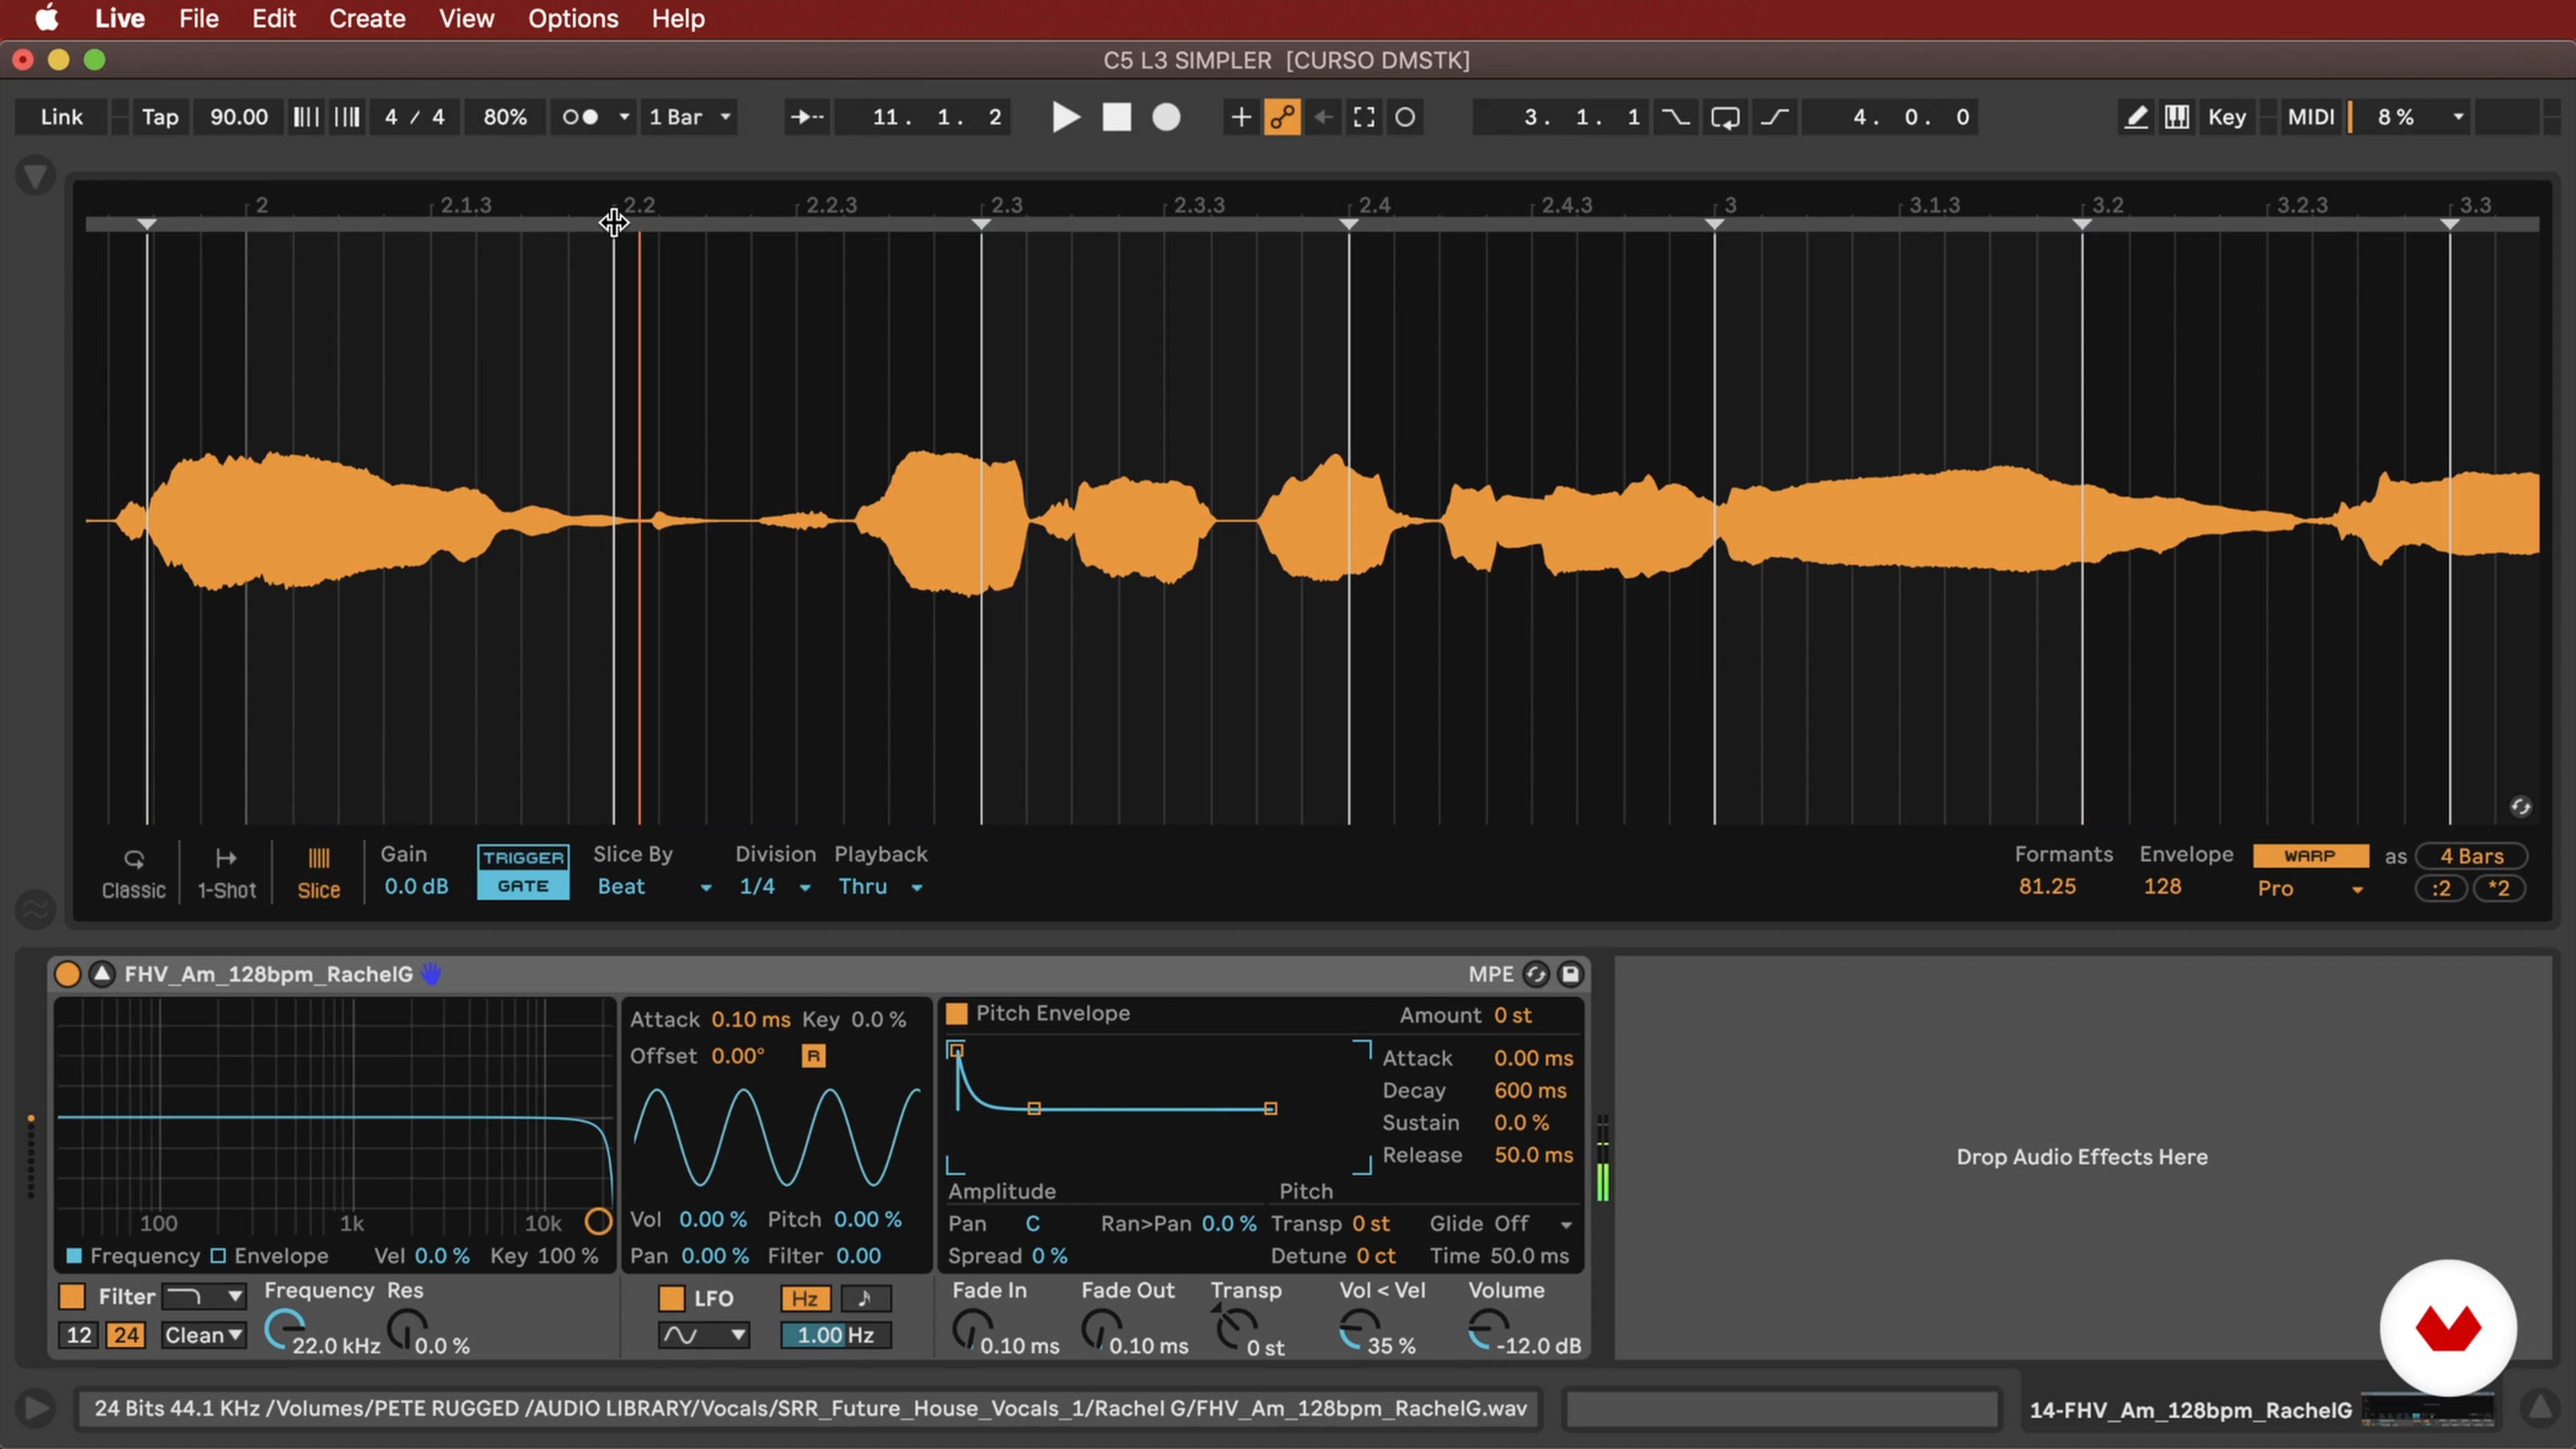The width and height of the screenshot is (2576, 1449).
Task: Select 12 dB filter slope
Action: 79,1336
